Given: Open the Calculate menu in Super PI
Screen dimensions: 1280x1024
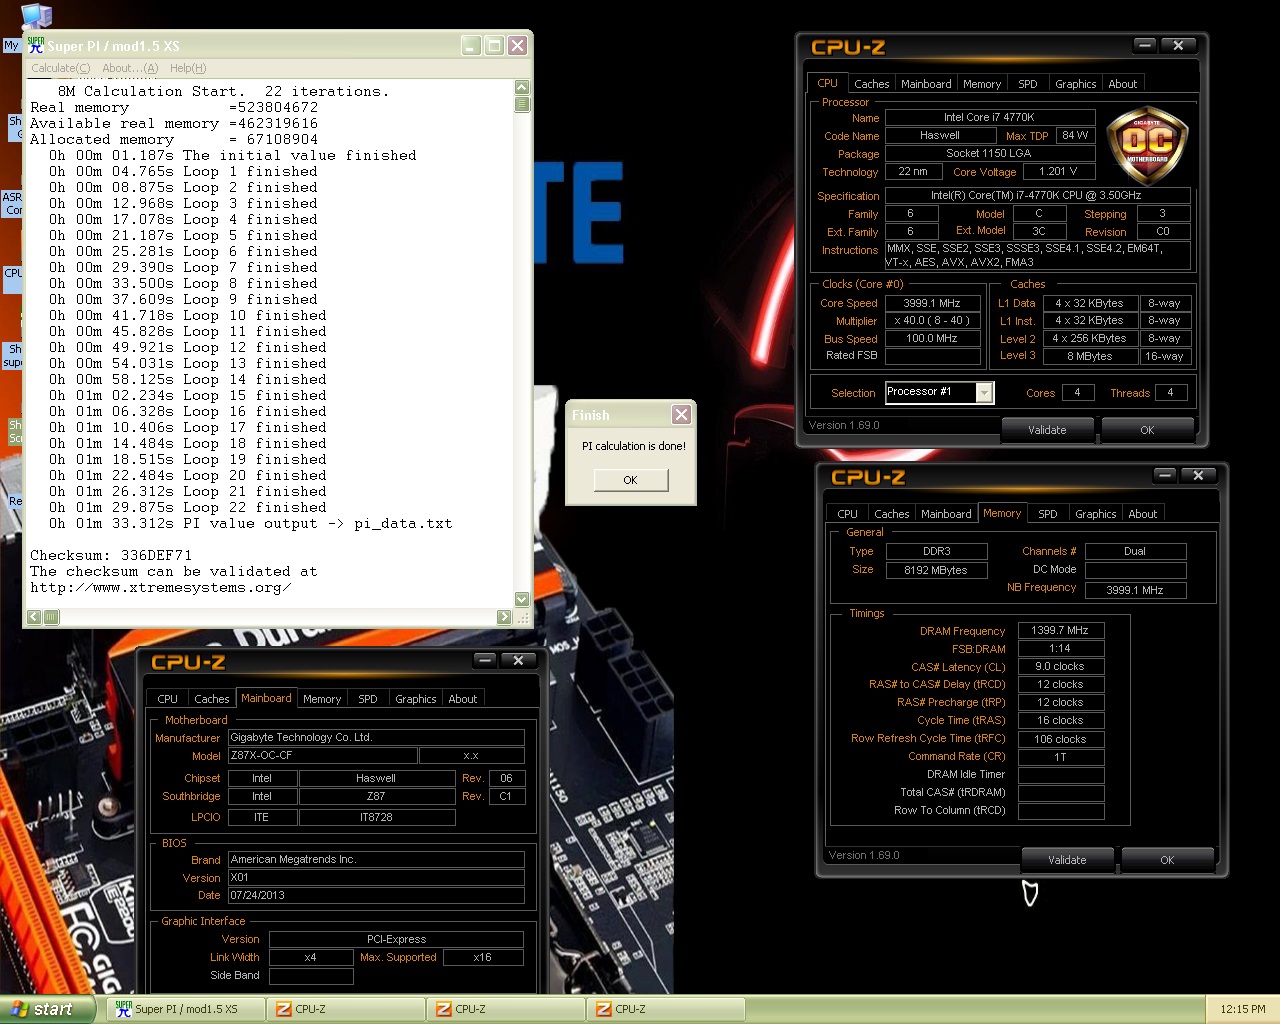Looking at the screenshot, I should 60,68.
